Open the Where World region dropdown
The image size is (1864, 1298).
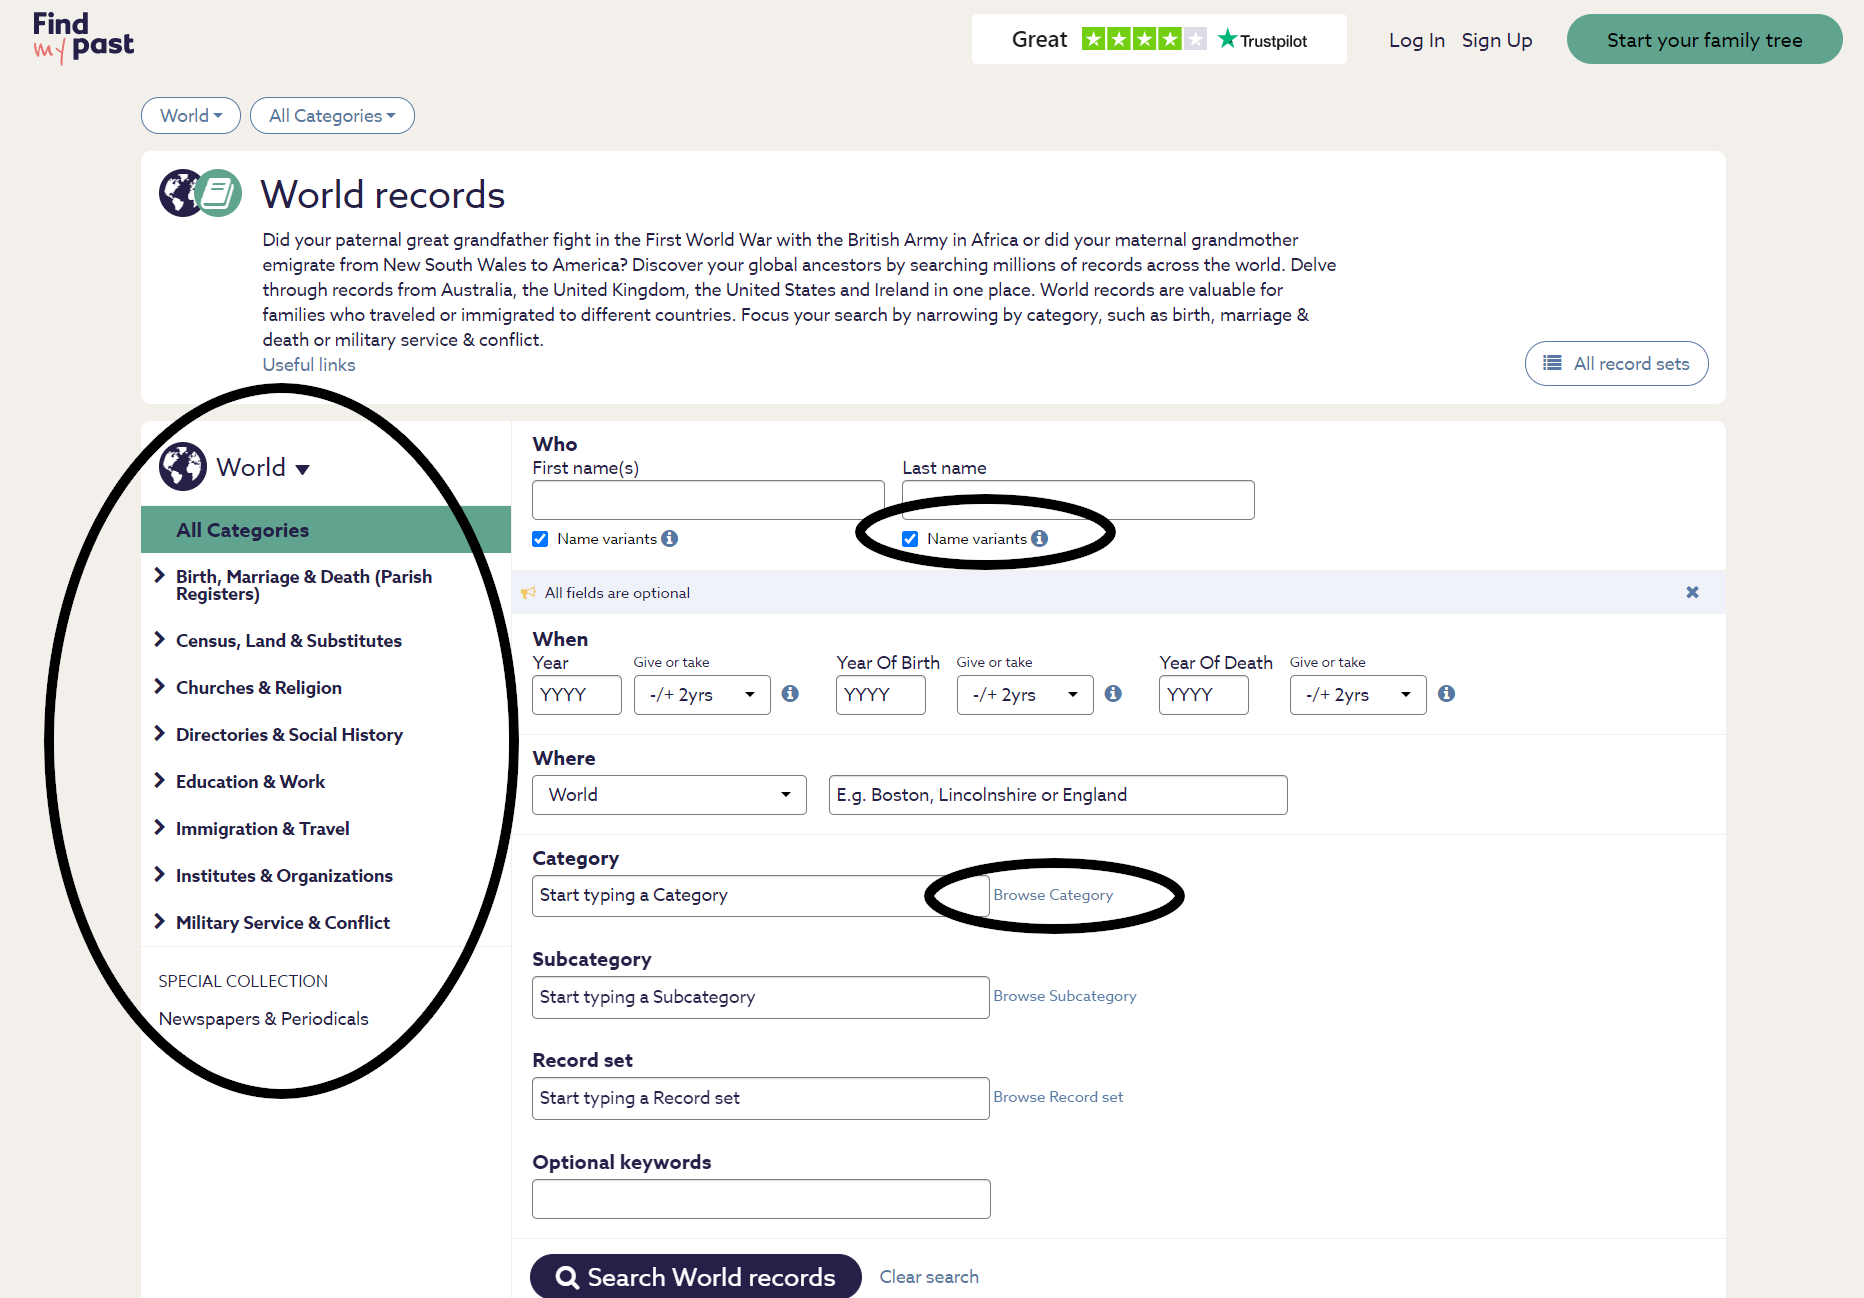pos(669,795)
